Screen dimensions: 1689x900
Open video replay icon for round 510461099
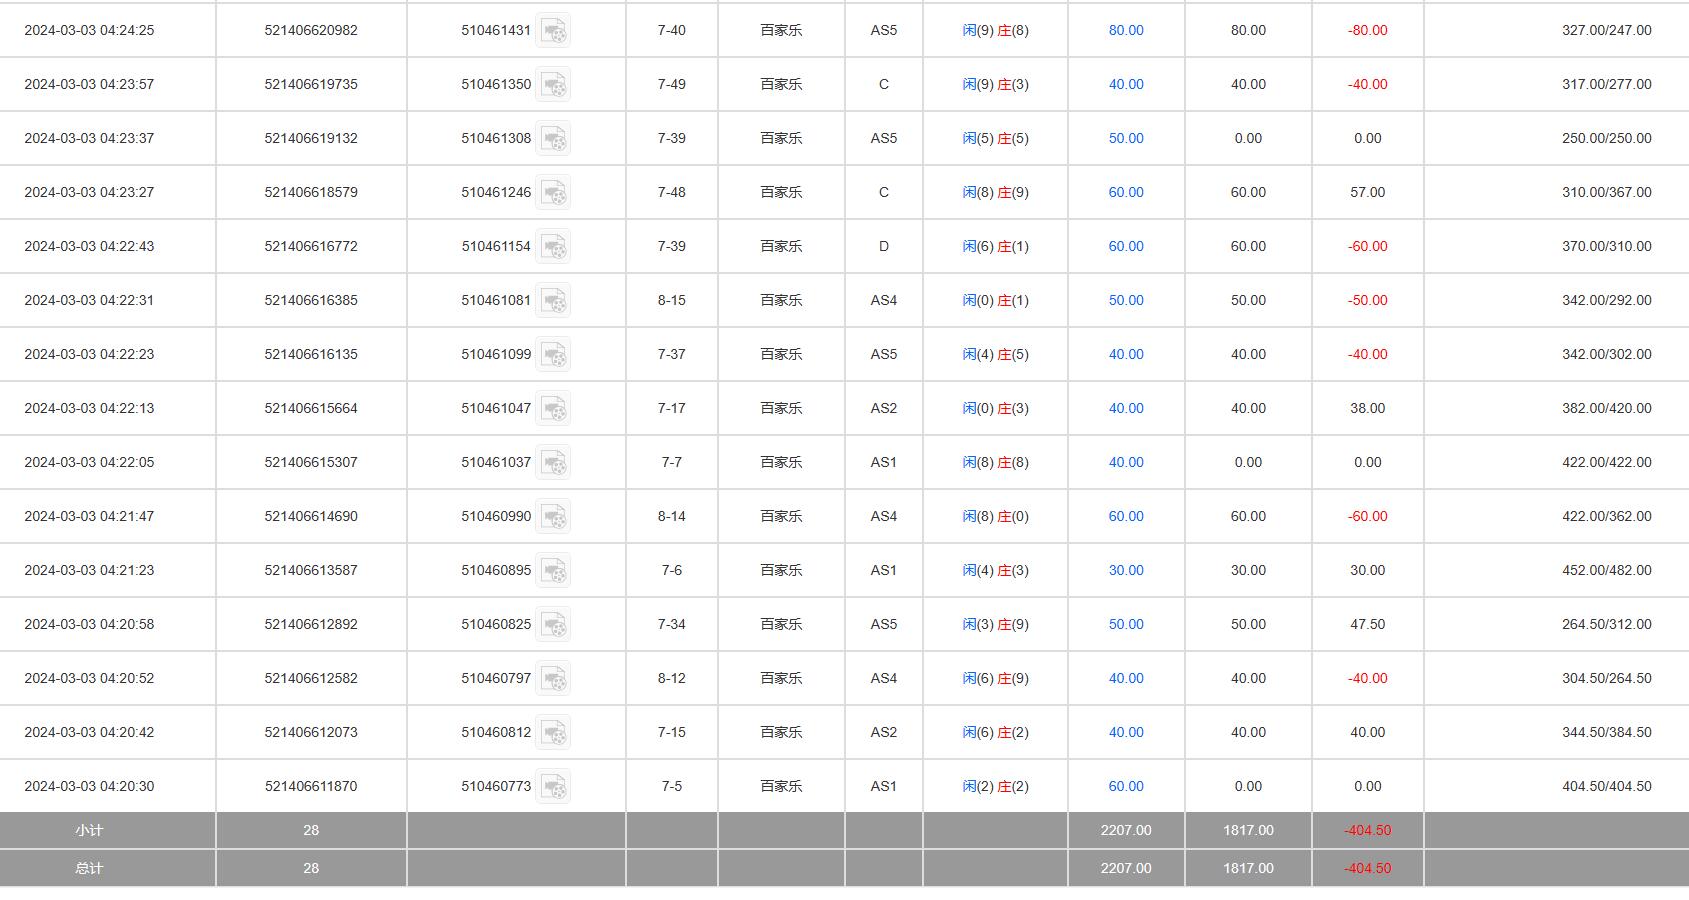553,355
